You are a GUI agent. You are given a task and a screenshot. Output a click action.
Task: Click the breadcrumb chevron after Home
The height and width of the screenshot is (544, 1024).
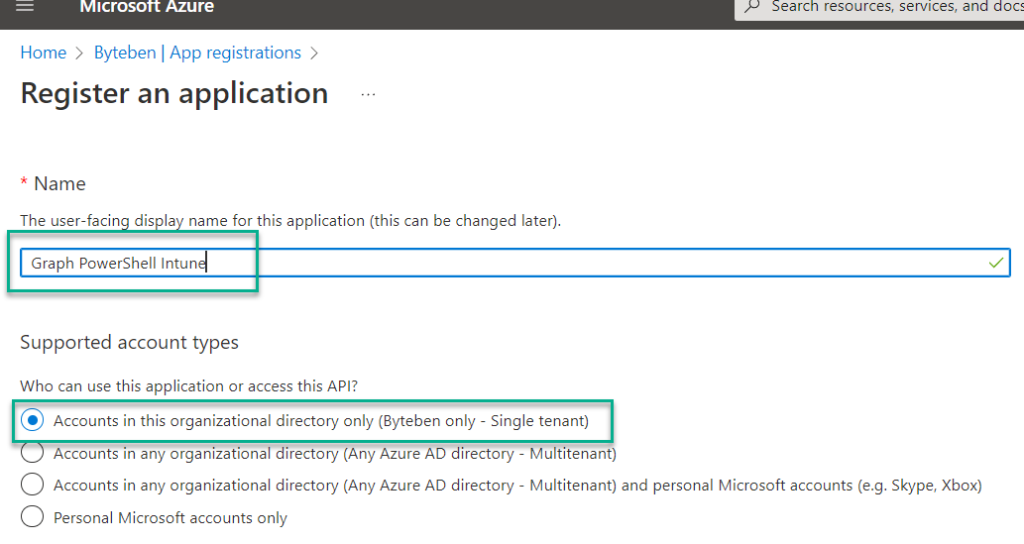(80, 54)
